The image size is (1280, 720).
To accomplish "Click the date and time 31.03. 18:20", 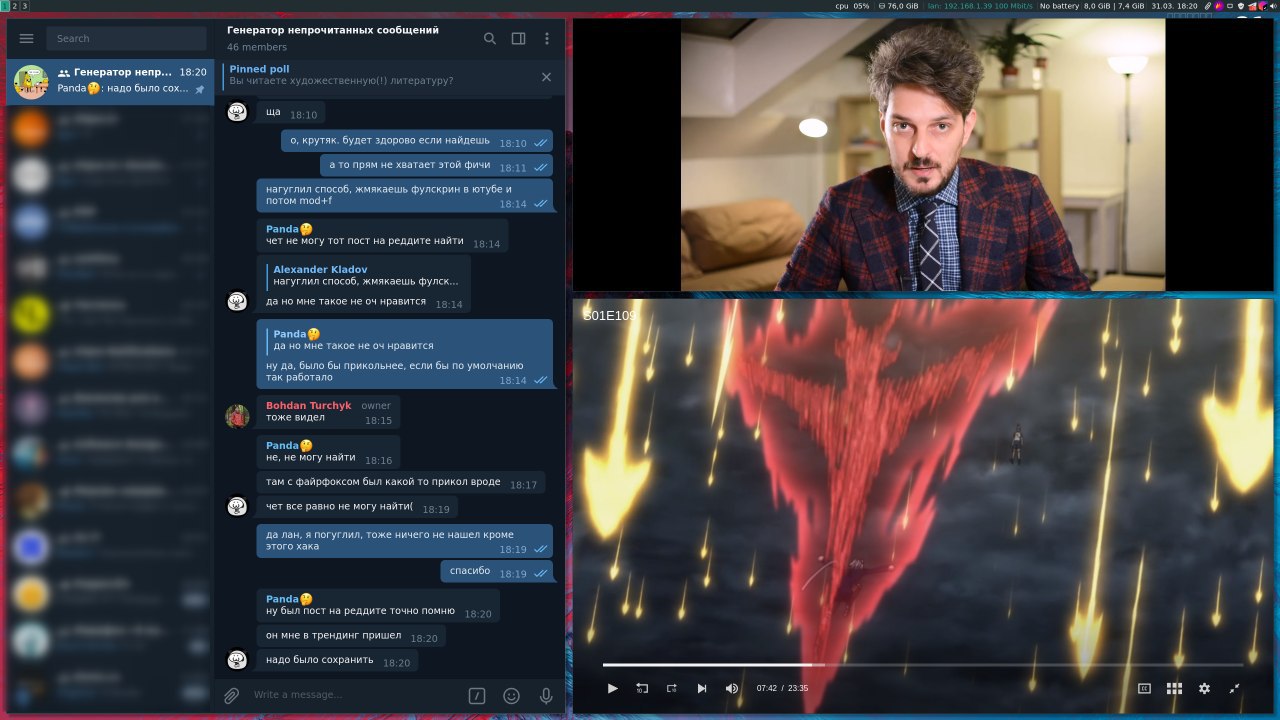I will pyautogui.click(x=1174, y=6).
